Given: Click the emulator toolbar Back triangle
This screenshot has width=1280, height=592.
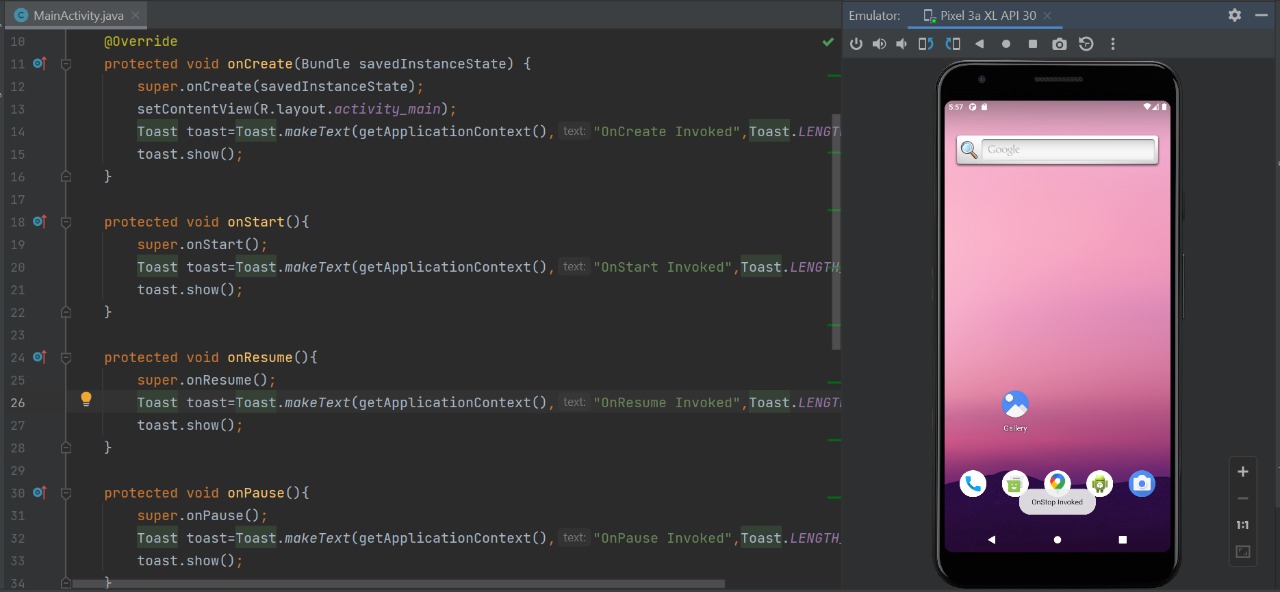Looking at the screenshot, I should 979,44.
